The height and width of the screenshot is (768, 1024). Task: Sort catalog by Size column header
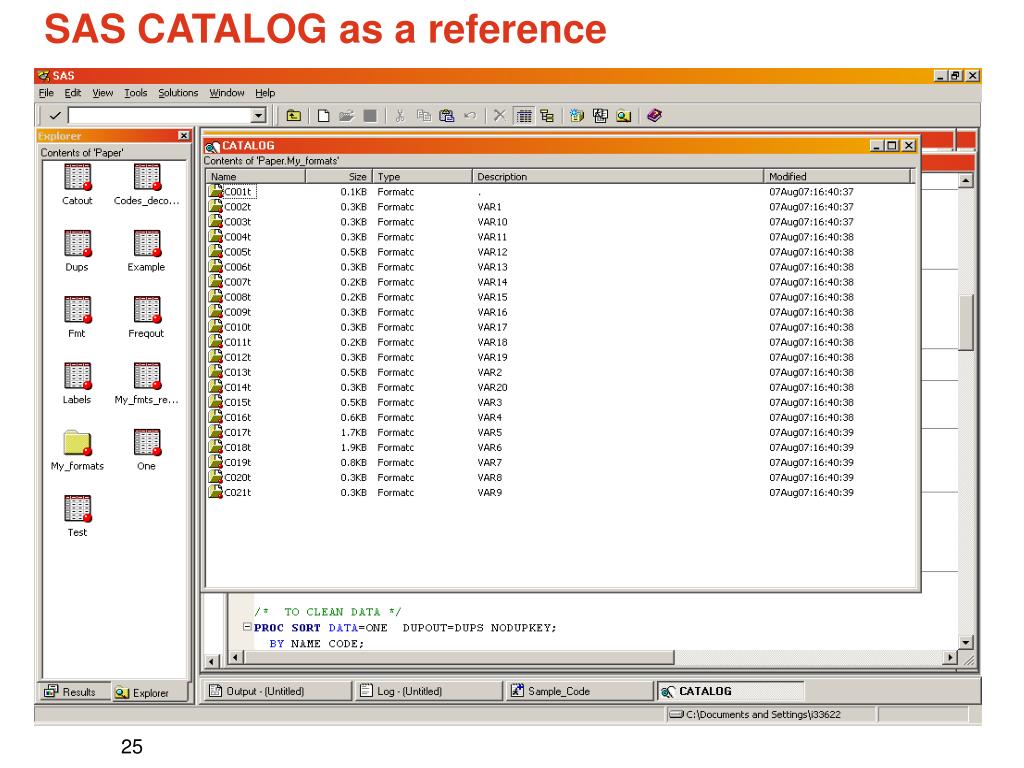(x=339, y=176)
